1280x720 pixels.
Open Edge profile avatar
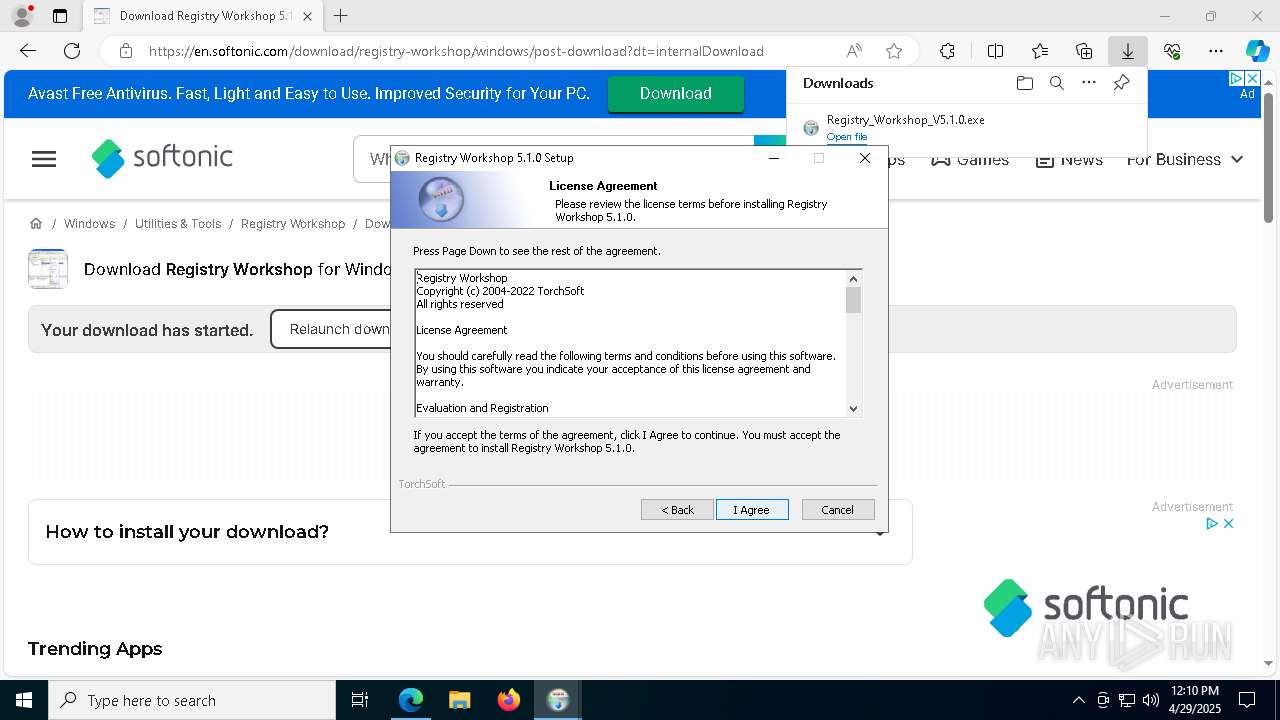22,16
